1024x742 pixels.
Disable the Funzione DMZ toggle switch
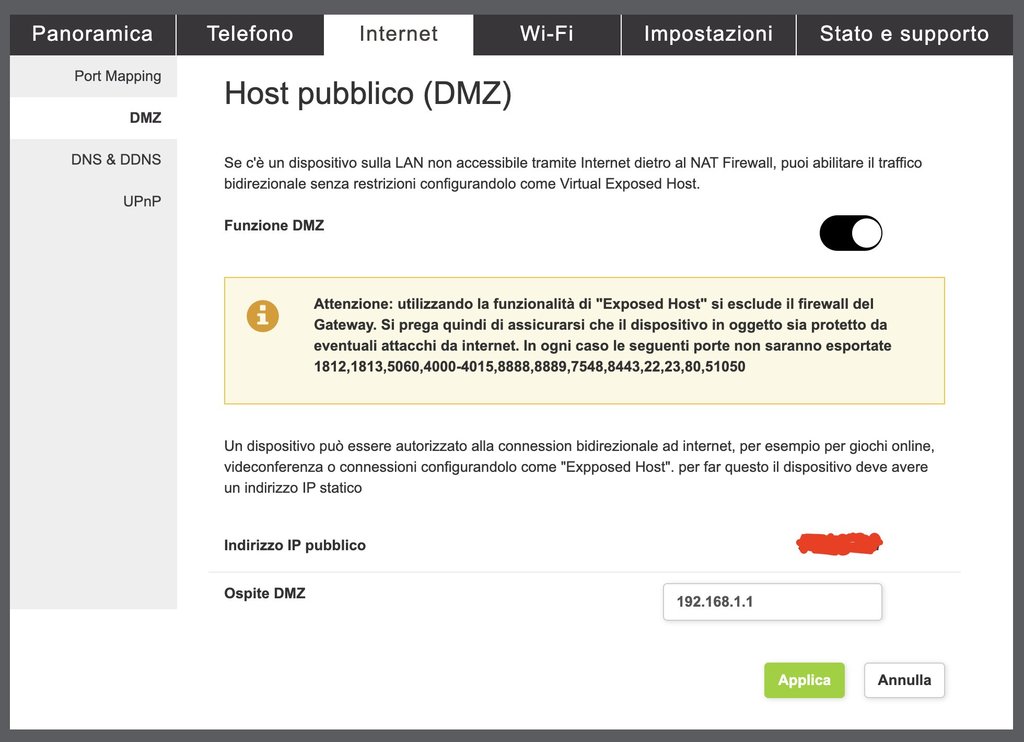click(x=850, y=233)
